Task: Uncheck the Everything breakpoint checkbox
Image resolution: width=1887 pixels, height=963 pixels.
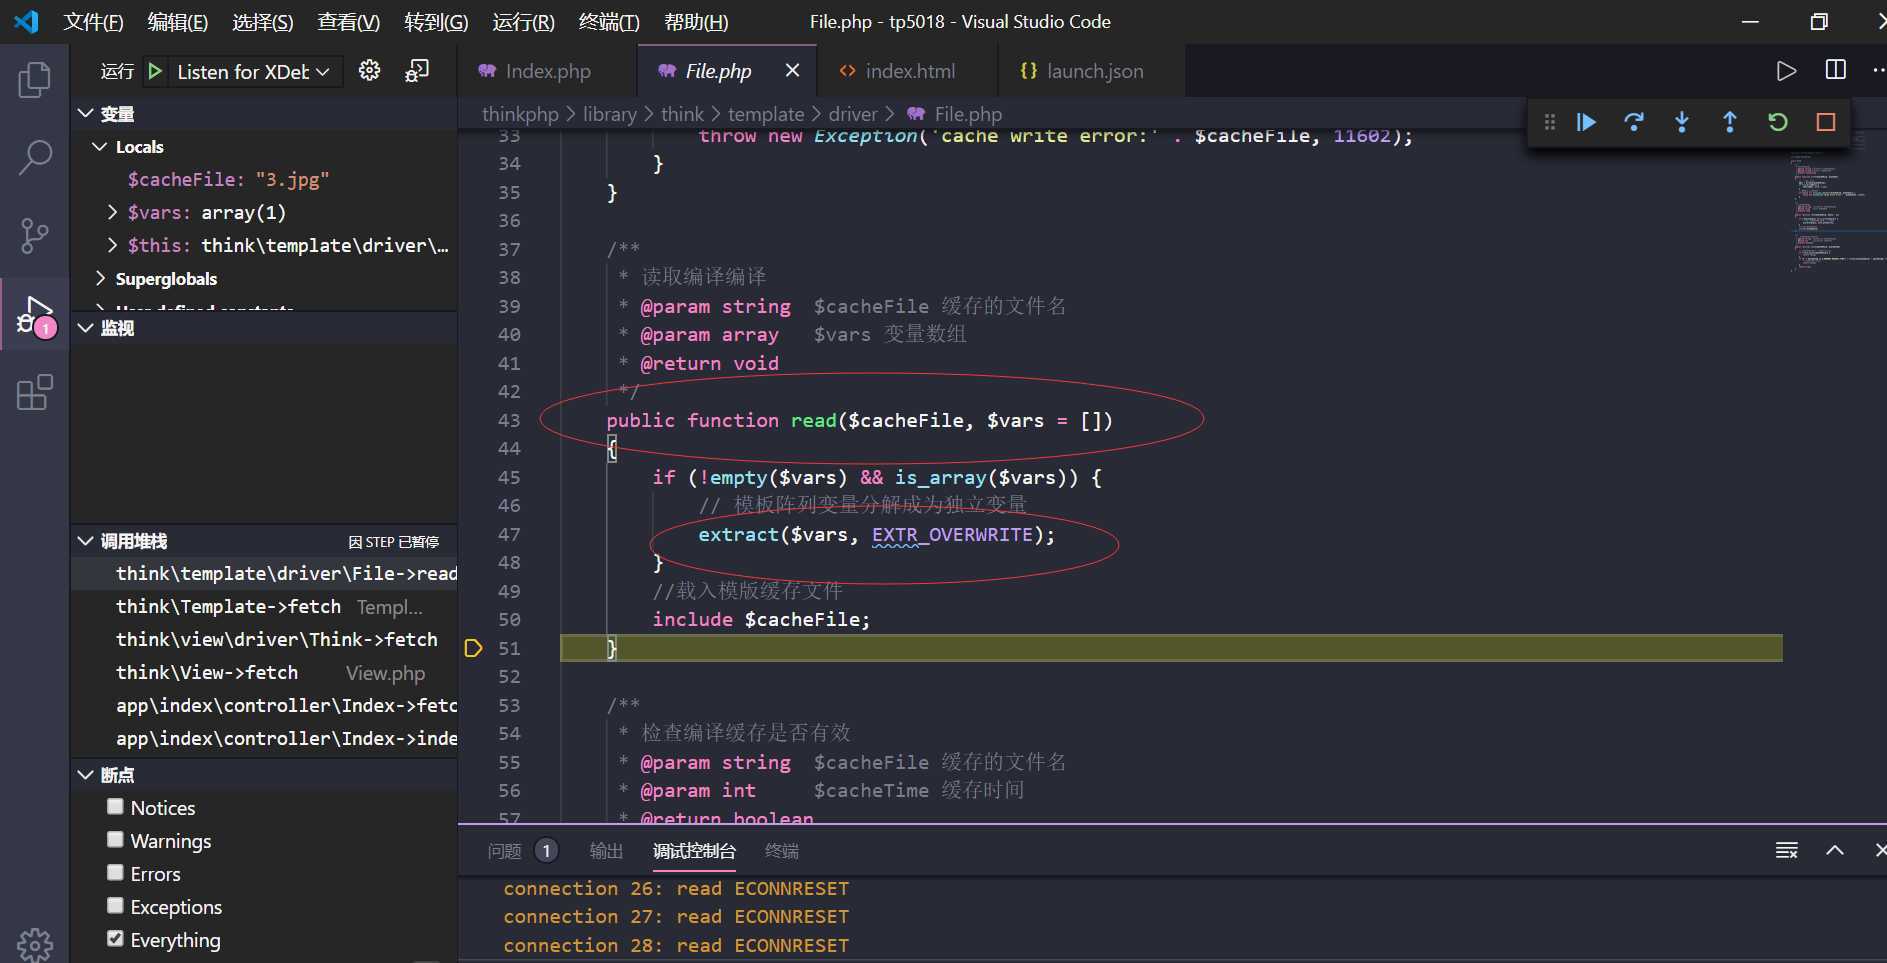Action: [116, 938]
